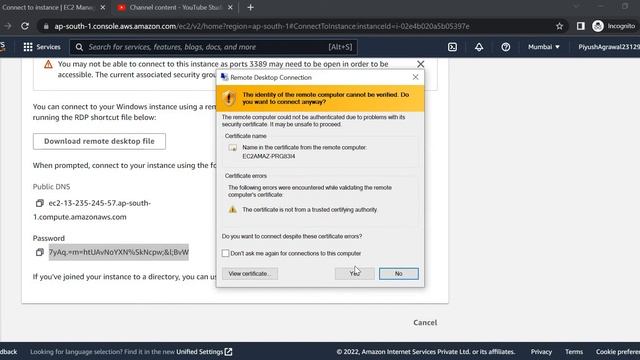Open Unified Settings link
Screen dimensions: 640x360
[x=204, y=352]
